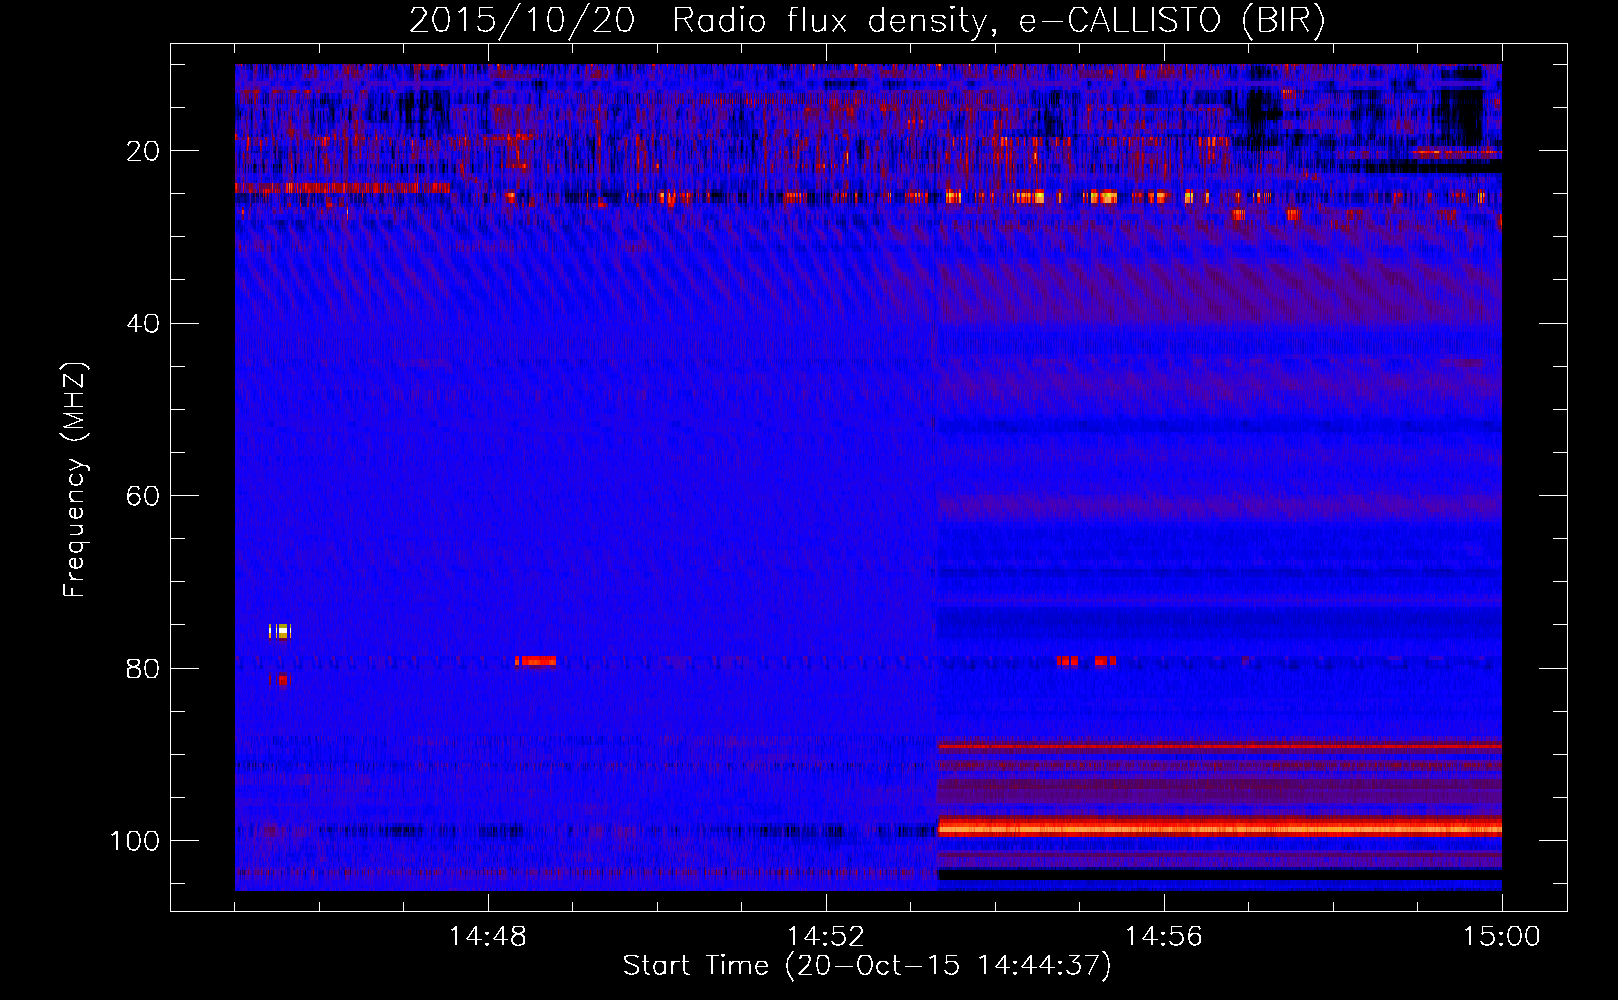The image size is (1618, 1000).
Task: Click the '20' frequency tick label
Action: pyautogui.click(x=143, y=151)
